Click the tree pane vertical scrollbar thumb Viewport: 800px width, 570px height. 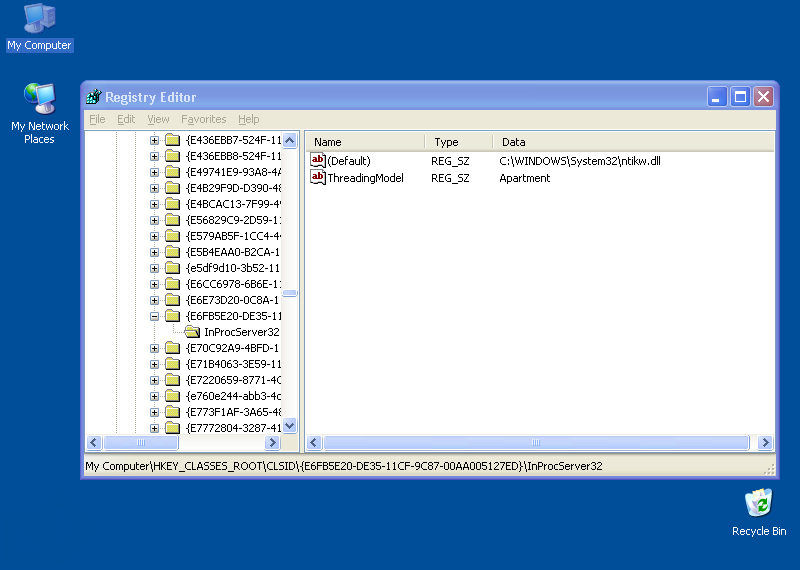point(289,293)
